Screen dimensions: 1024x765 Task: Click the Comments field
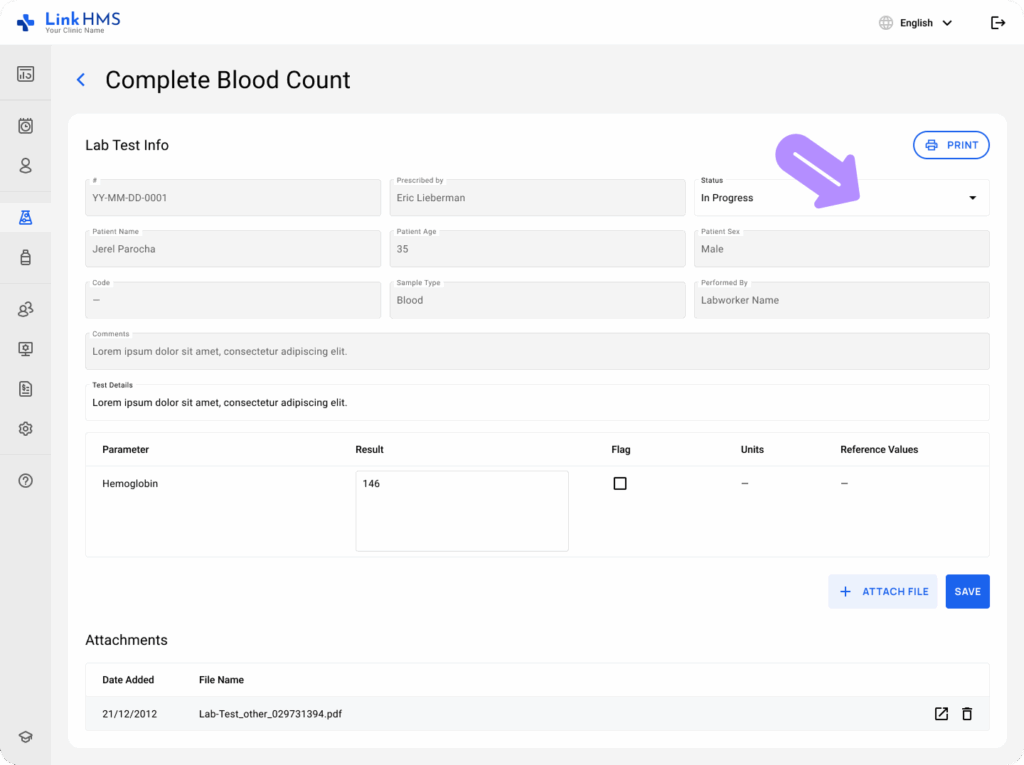point(537,351)
